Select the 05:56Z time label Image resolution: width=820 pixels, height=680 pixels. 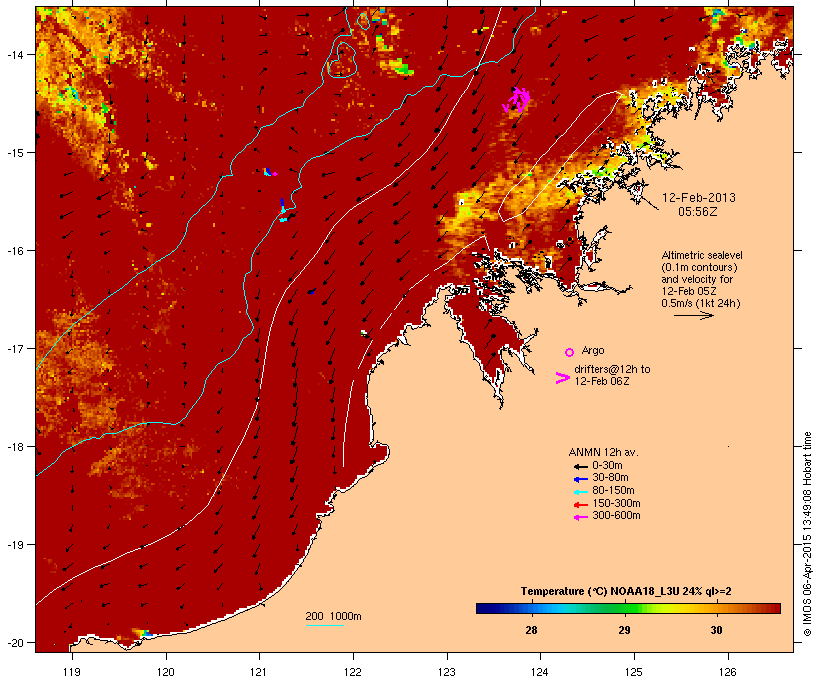(698, 212)
